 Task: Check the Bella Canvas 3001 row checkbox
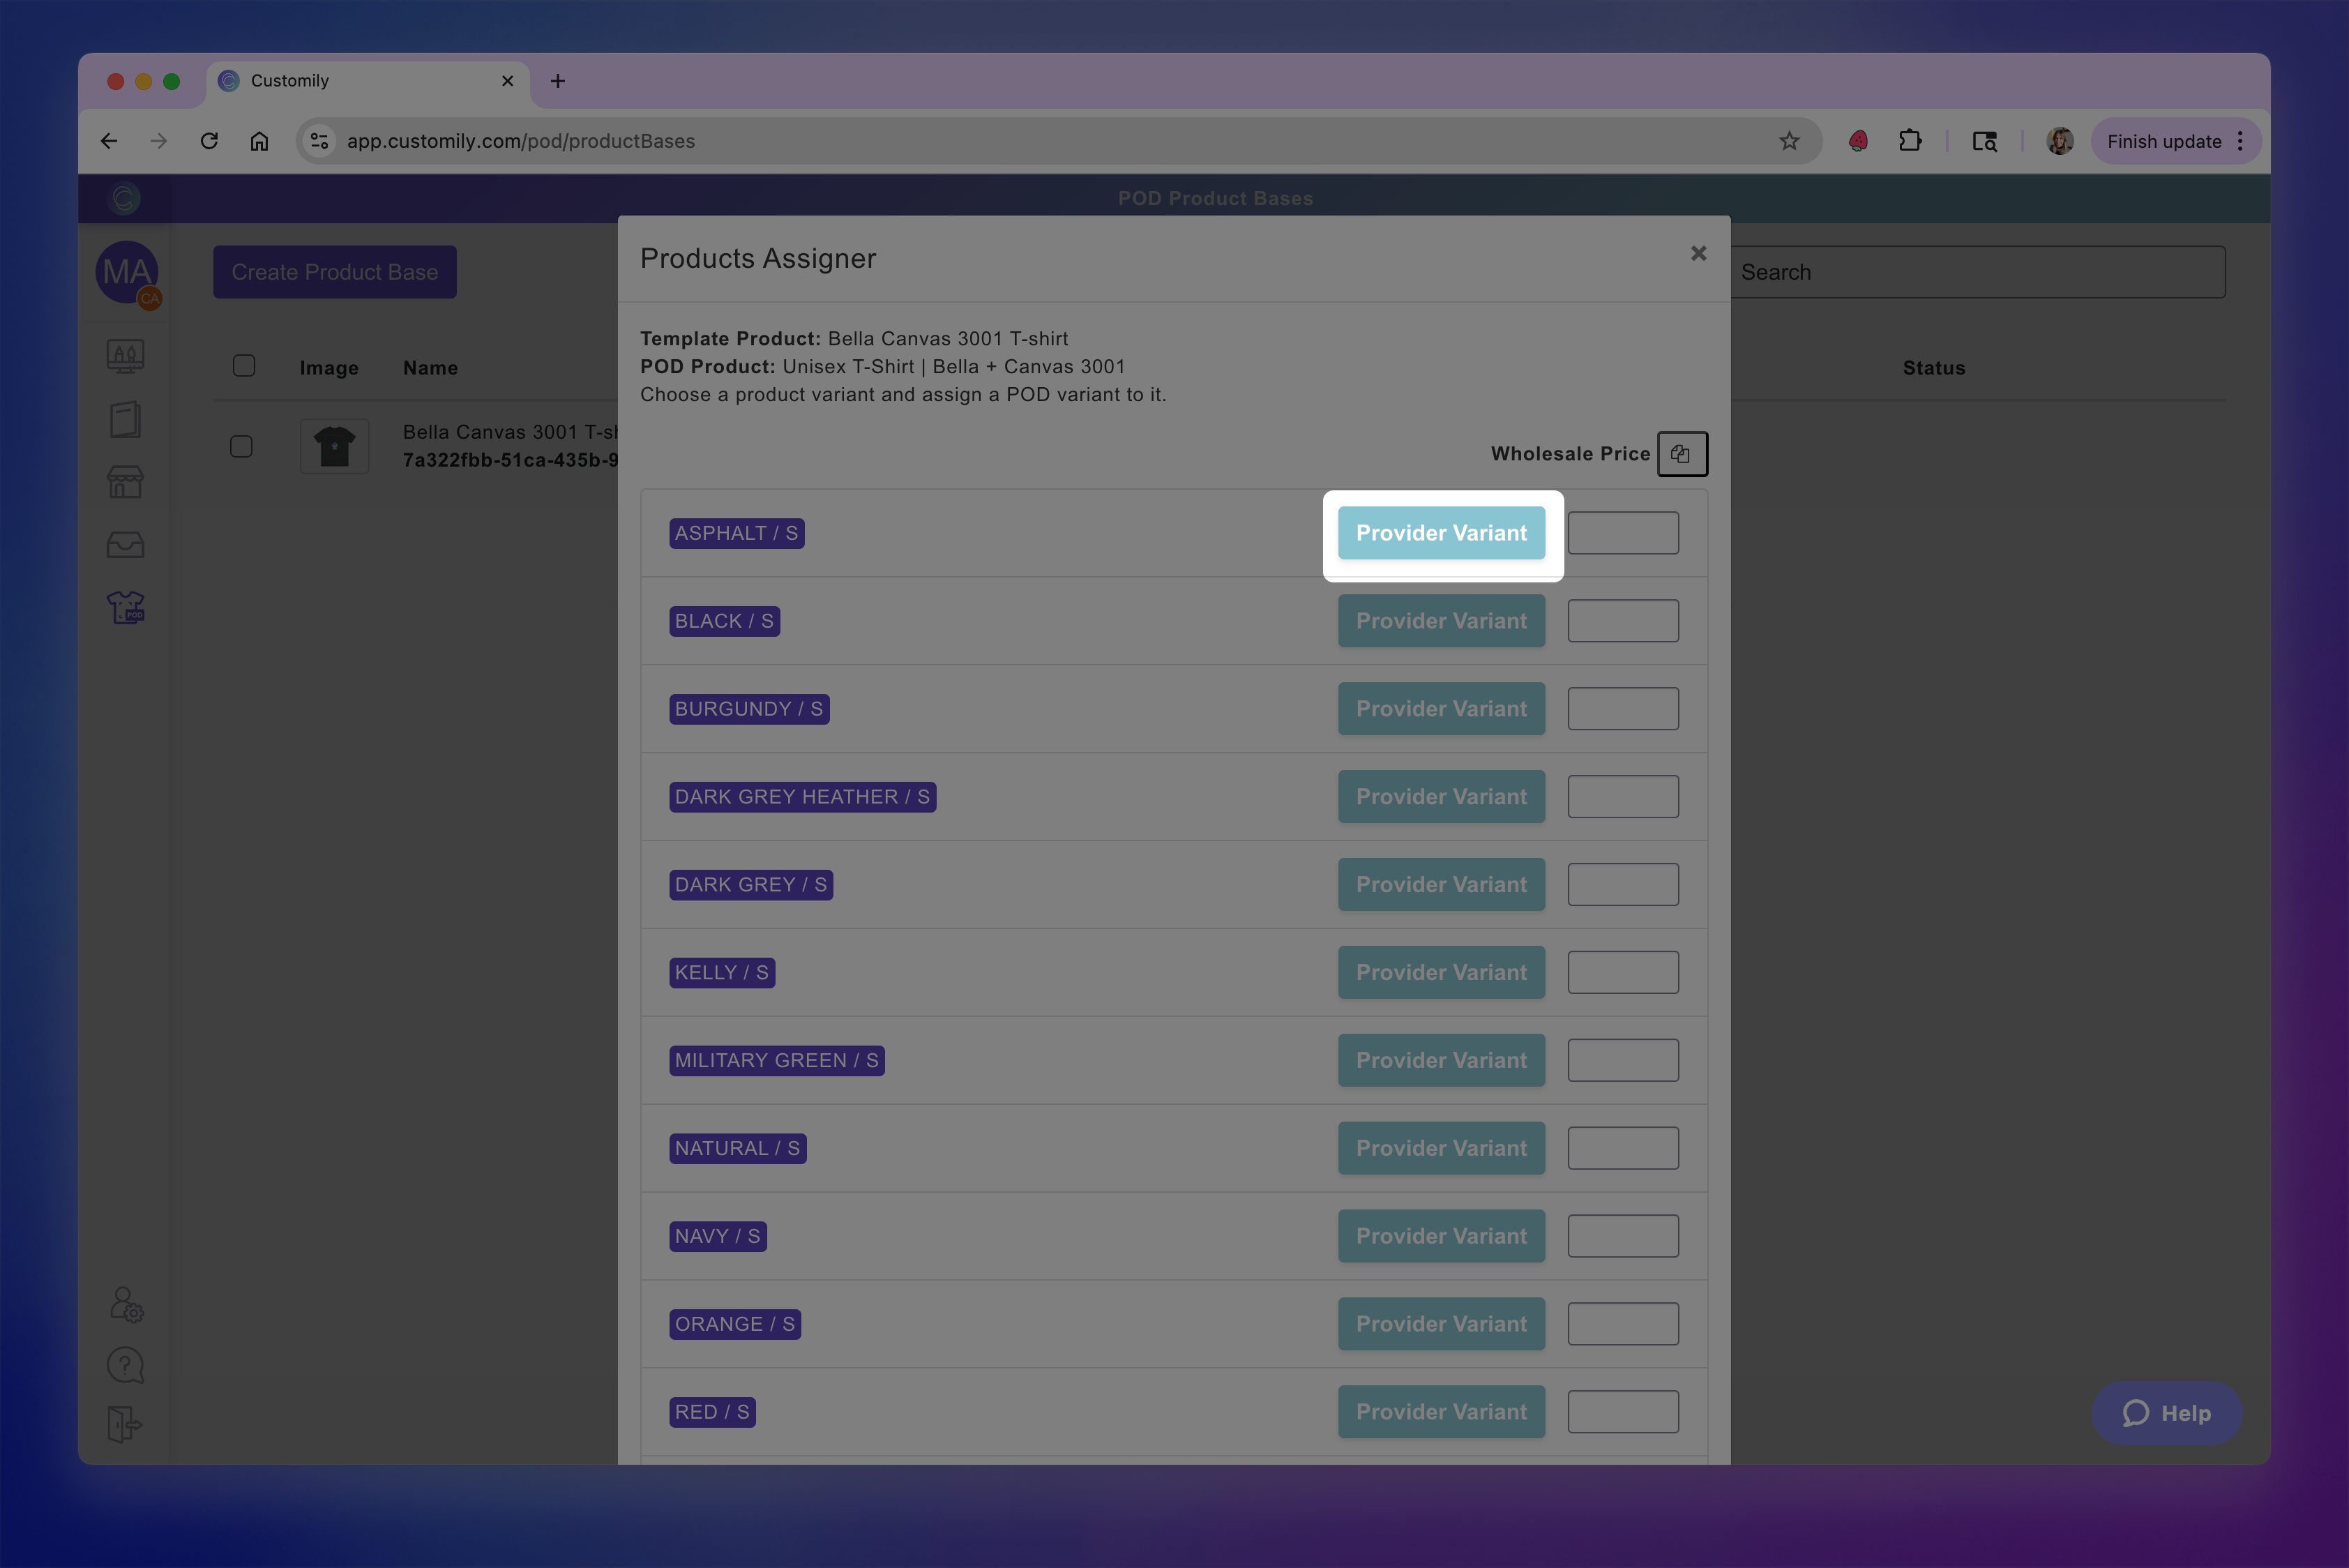pyautogui.click(x=241, y=446)
